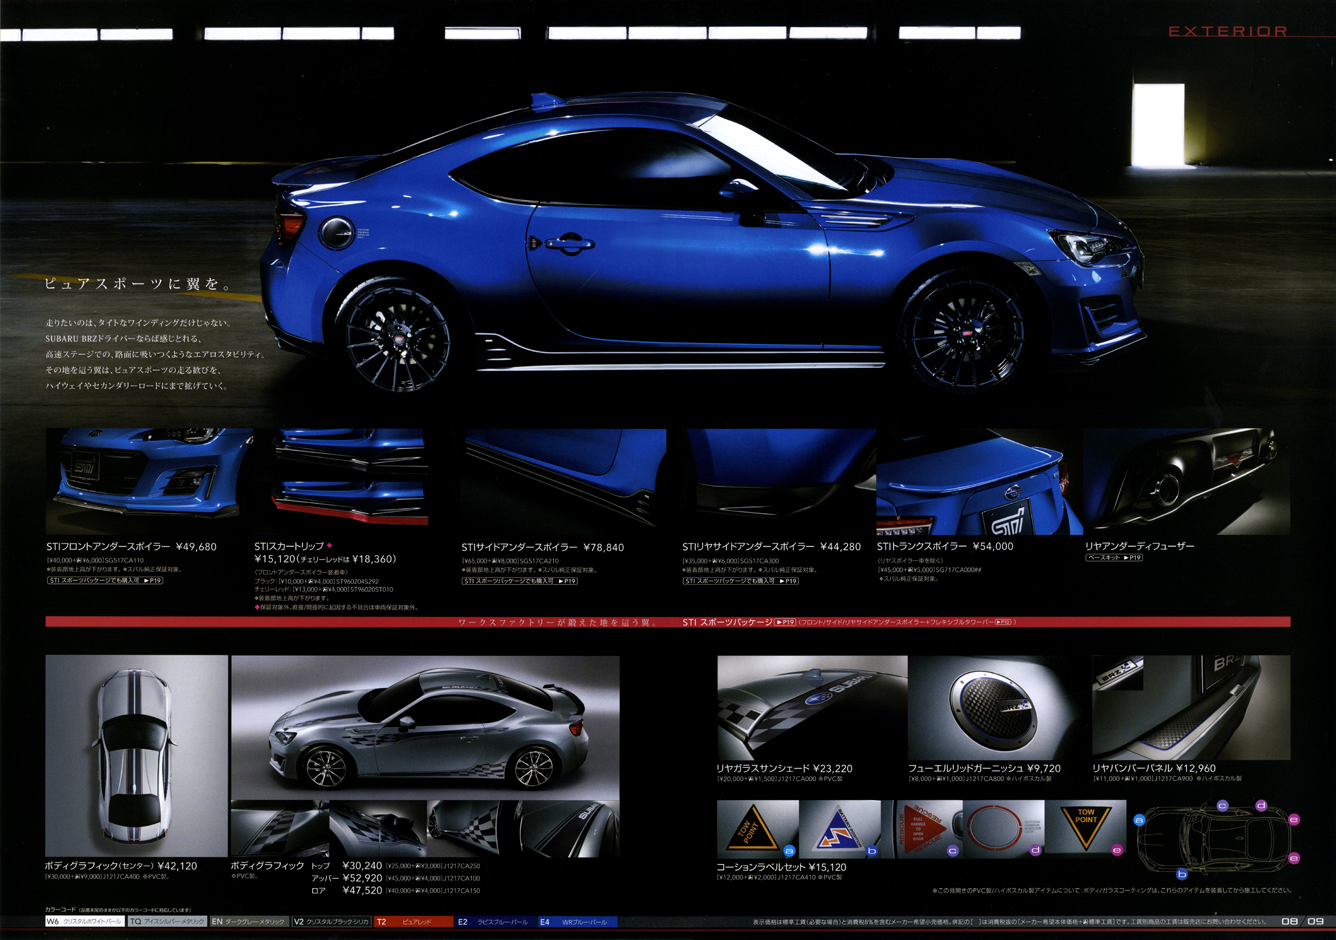
Task: Select the E2 lapis blue pearl swatch
Action: pyautogui.click(x=495, y=922)
